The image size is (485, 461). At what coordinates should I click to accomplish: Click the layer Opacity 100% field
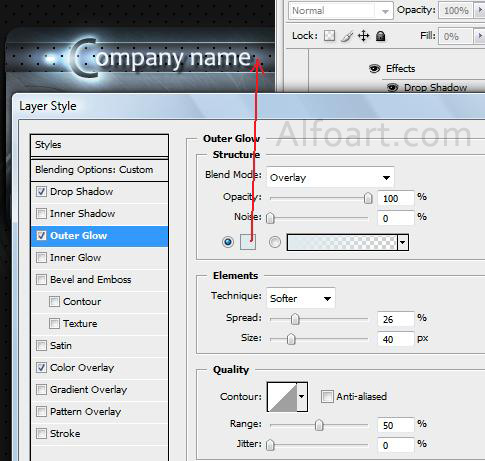[456, 11]
